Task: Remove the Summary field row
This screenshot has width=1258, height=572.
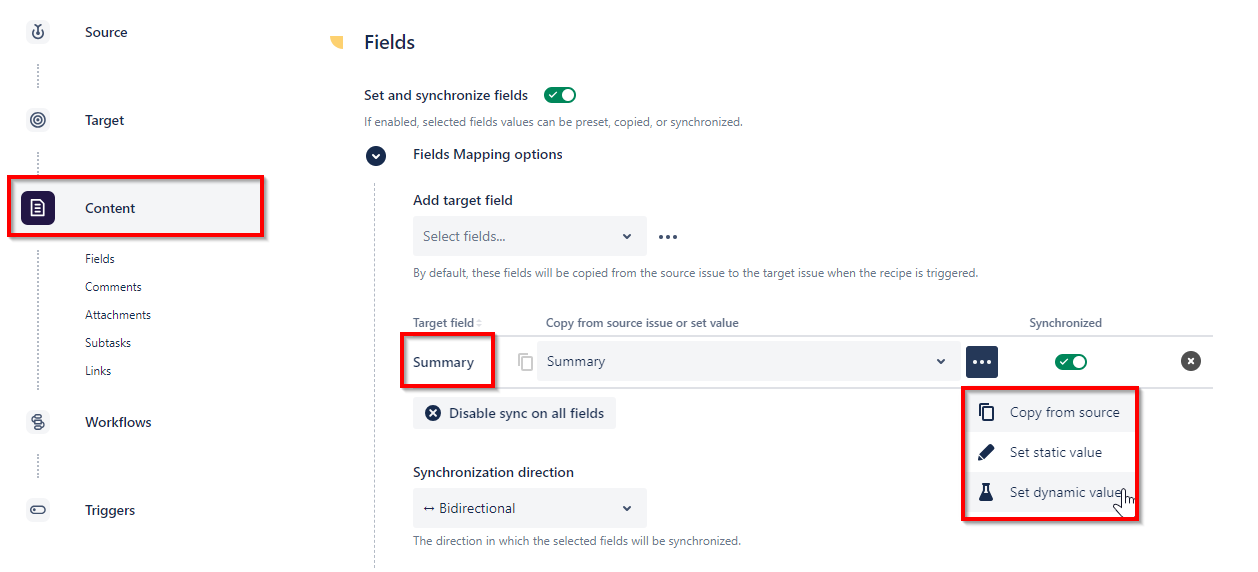Action: [x=1190, y=361]
